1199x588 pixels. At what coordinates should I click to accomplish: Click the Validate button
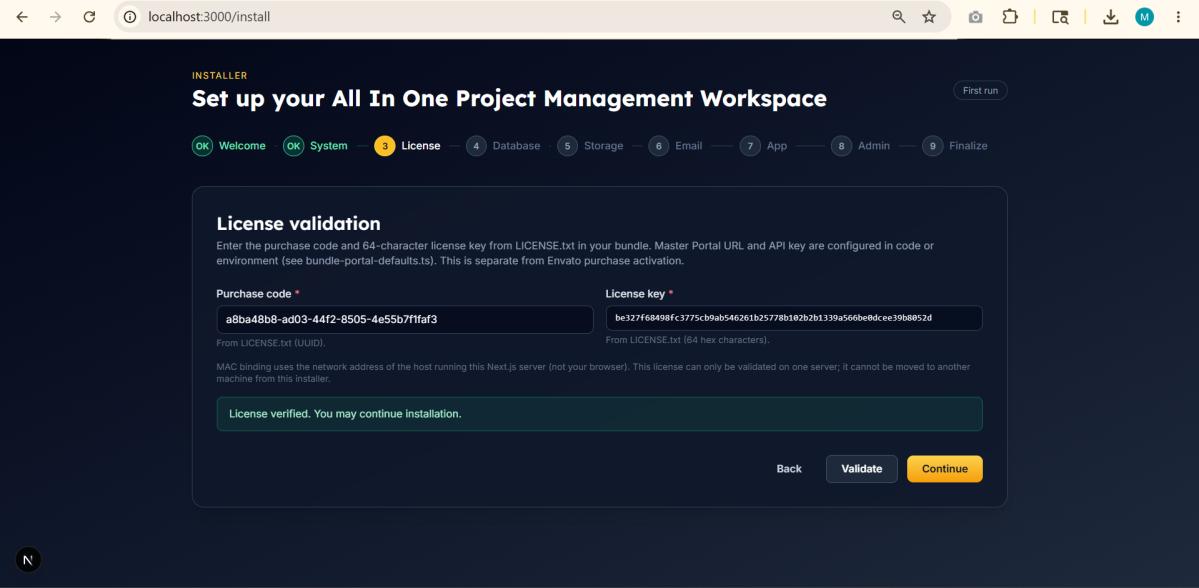coord(862,469)
